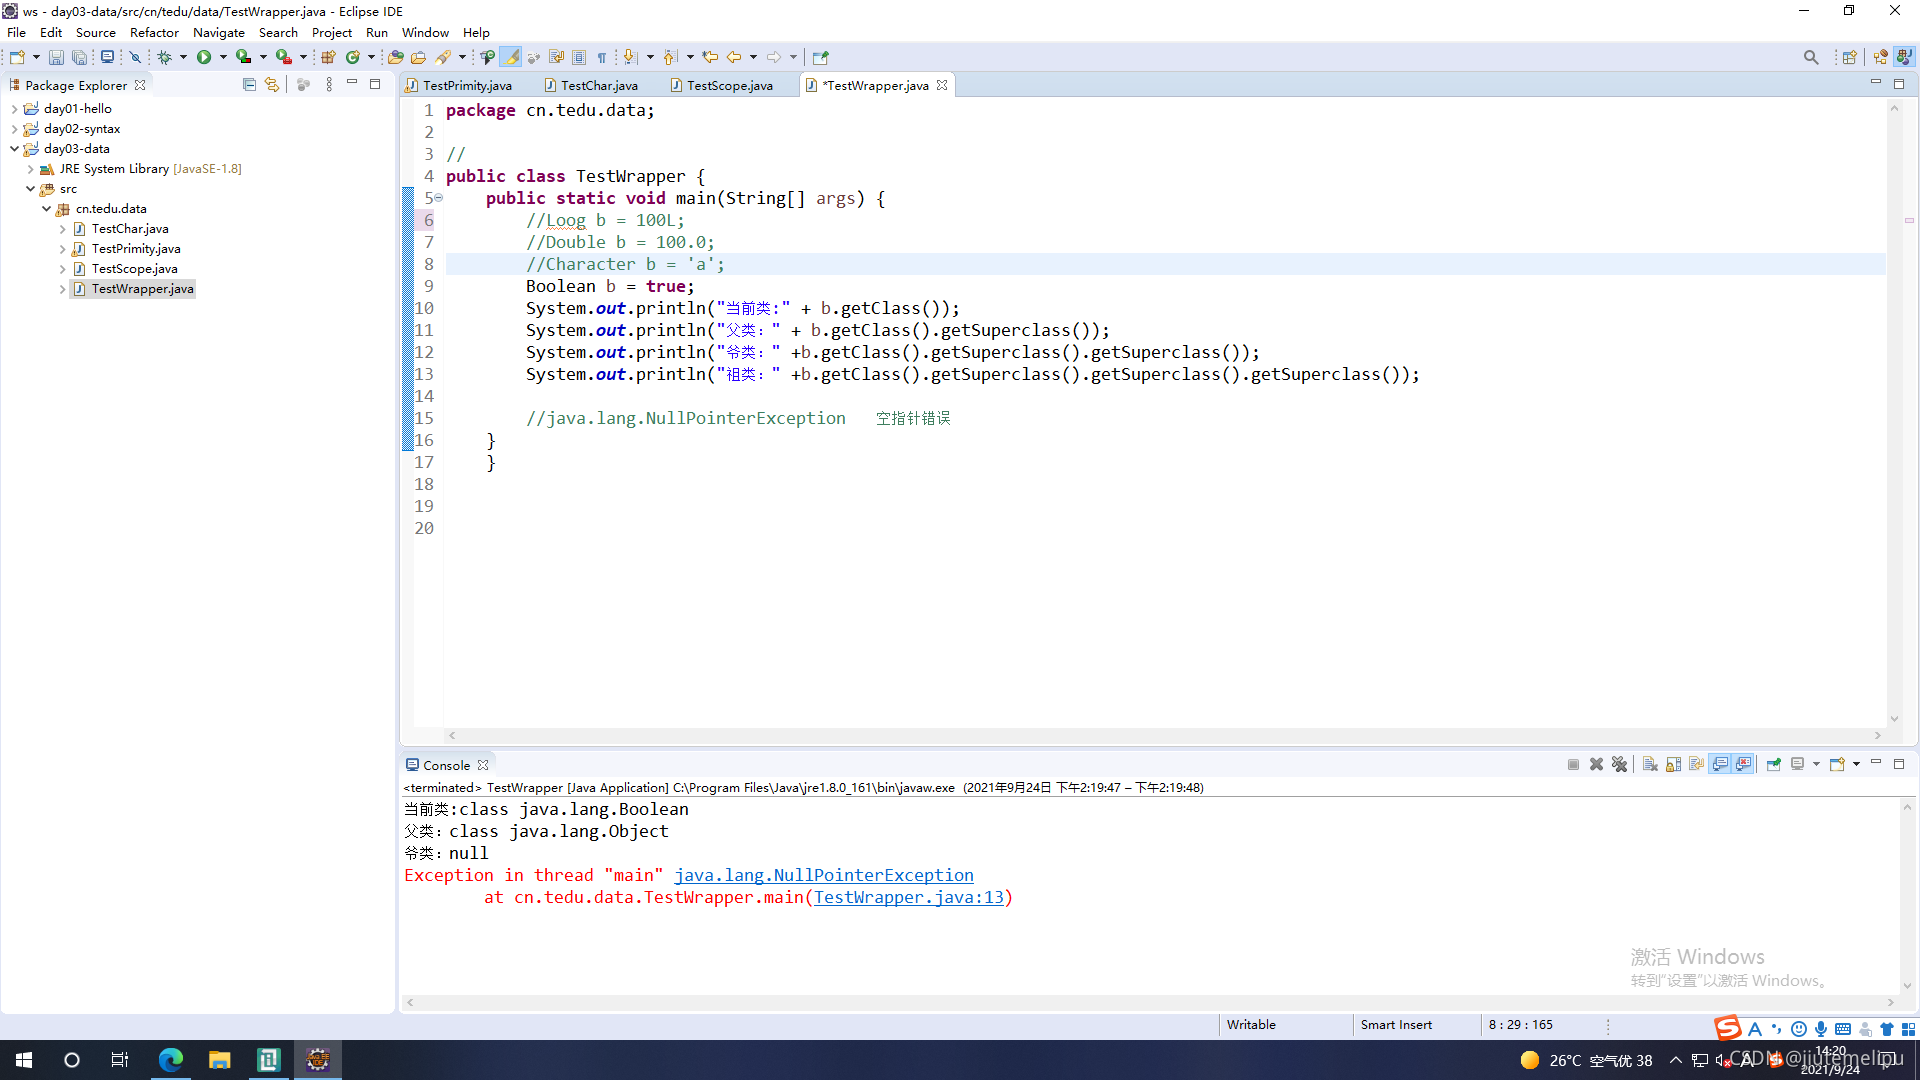1920x1080 pixels.
Task: Toggle Link with Editor in Package Explorer
Action: pos(272,85)
